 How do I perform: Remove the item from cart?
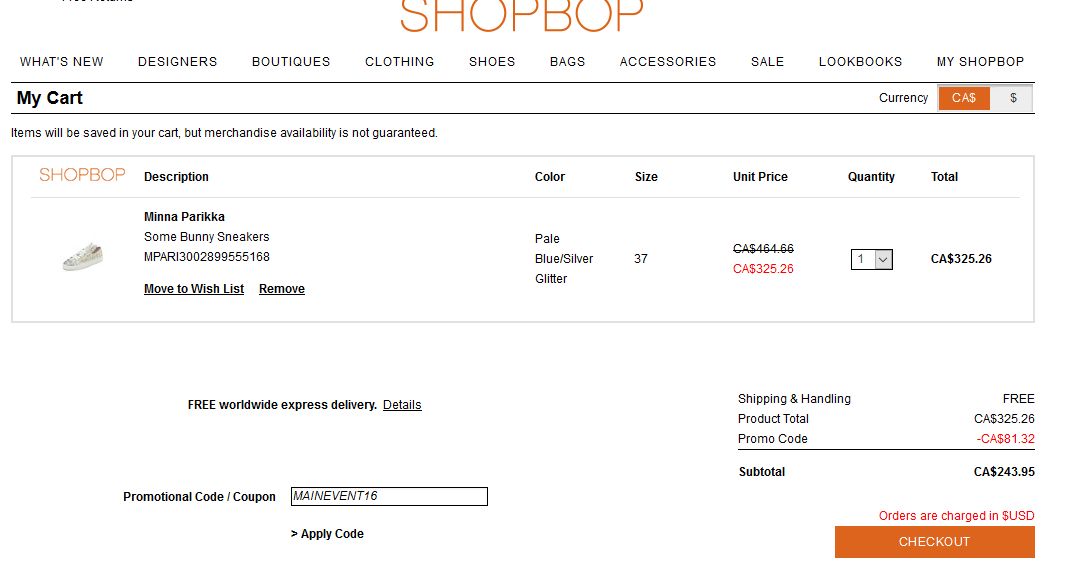[x=282, y=288]
